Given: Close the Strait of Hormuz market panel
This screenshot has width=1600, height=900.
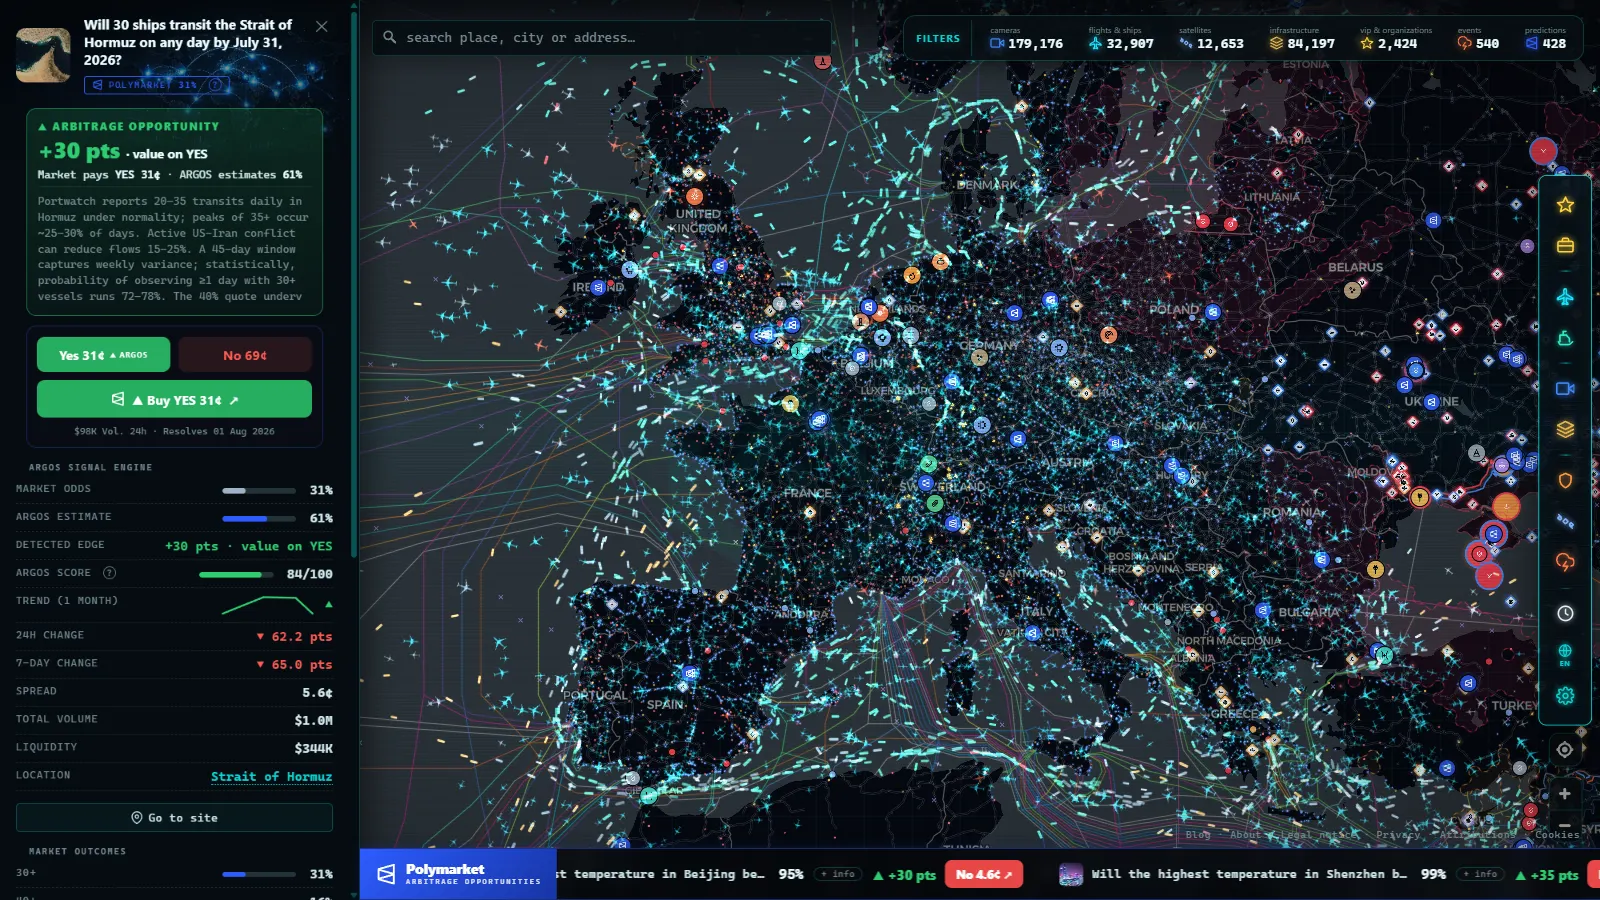Looking at the screenshot, I should pyautogui.click(x=321, y=26).
